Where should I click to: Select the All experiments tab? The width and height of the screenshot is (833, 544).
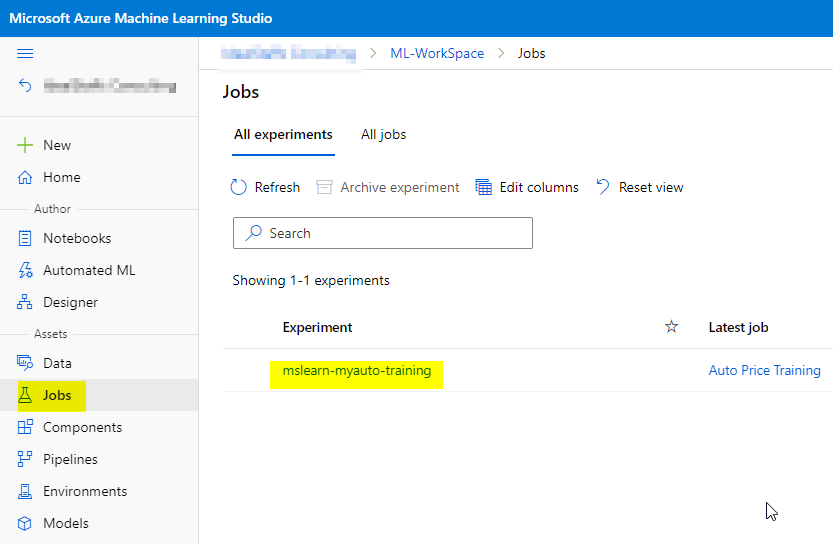283,134
